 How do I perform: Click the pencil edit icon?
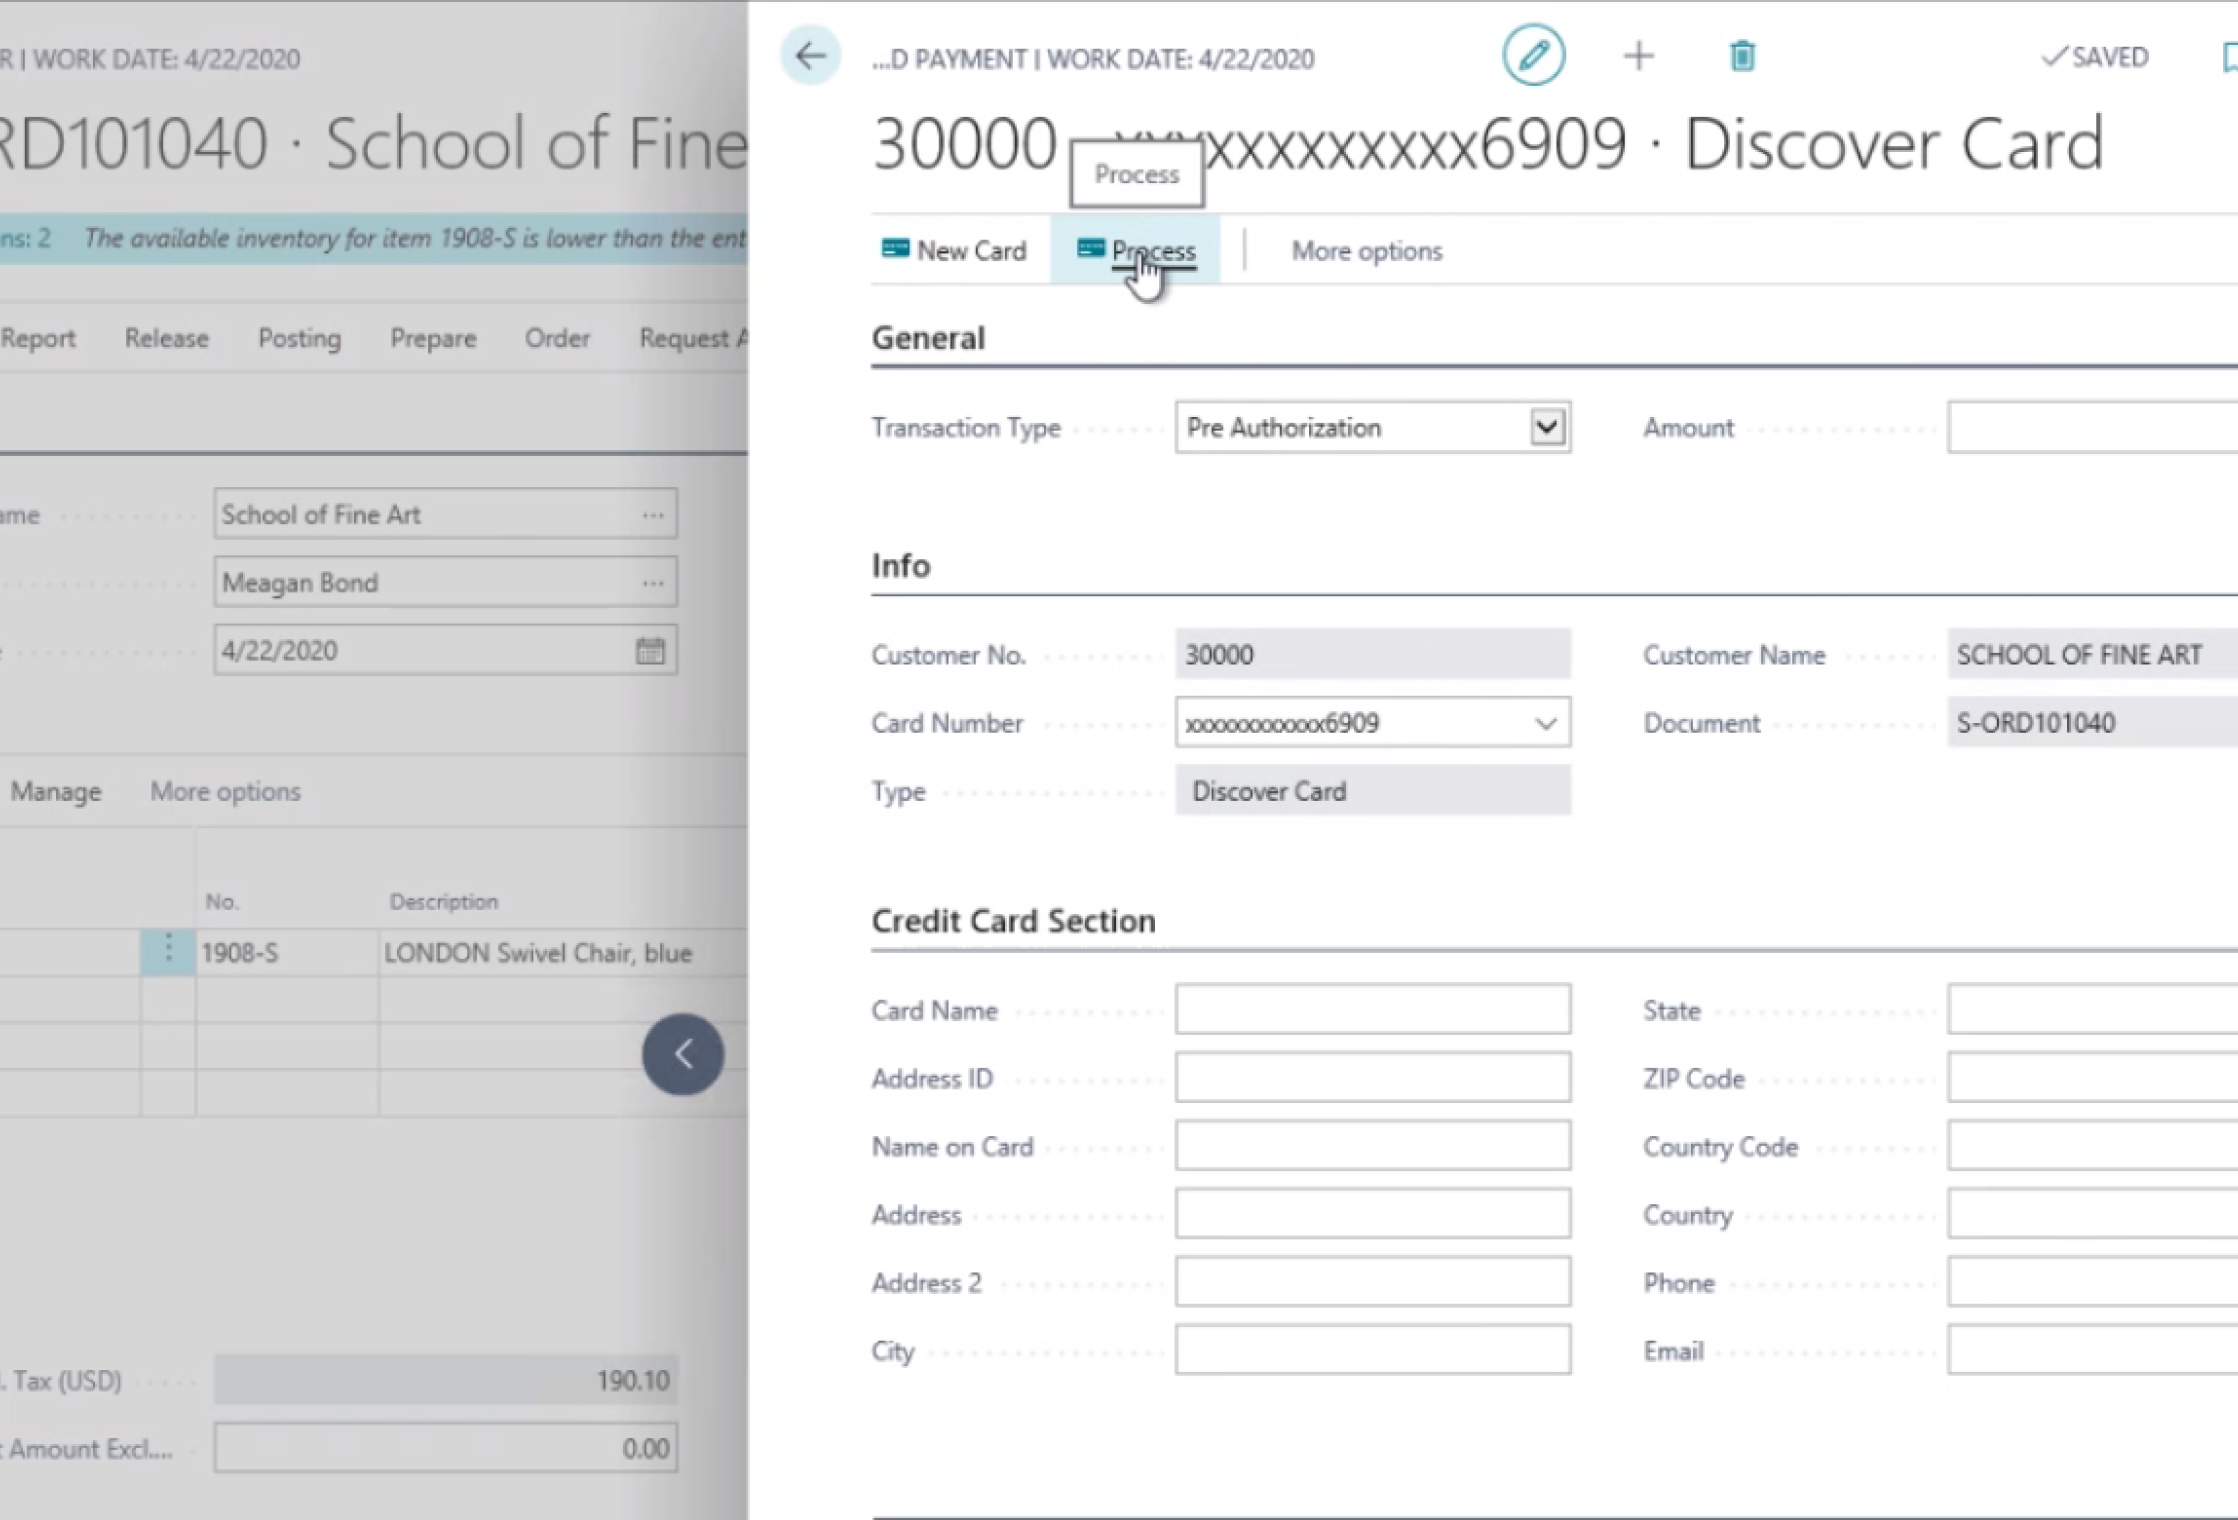(1533, 56)
